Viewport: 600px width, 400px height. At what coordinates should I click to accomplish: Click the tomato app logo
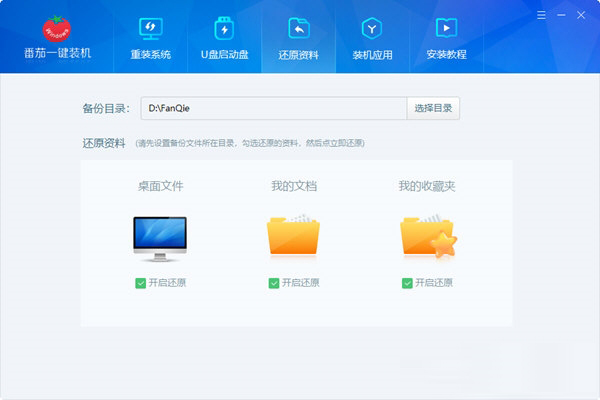click(x=57, y=27)
